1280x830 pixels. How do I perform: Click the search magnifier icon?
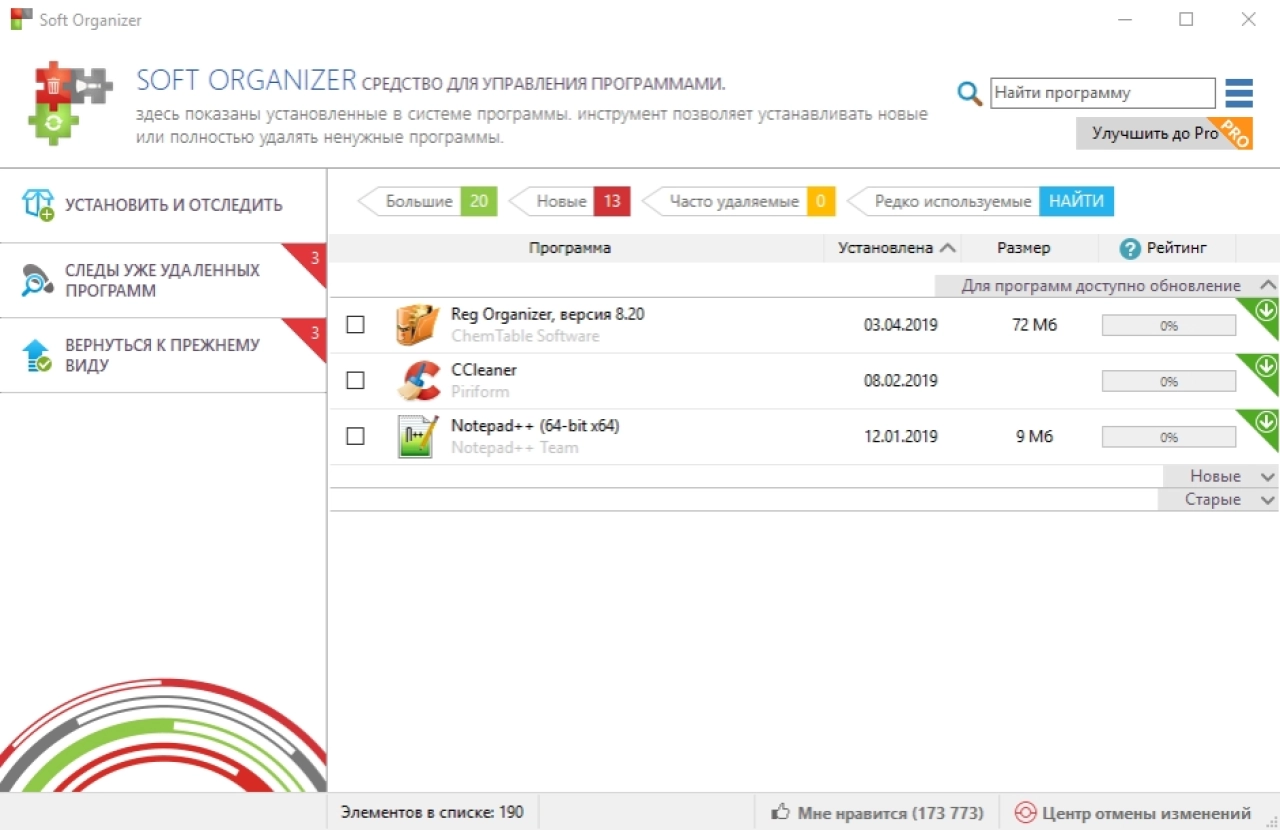click(969, 93)
